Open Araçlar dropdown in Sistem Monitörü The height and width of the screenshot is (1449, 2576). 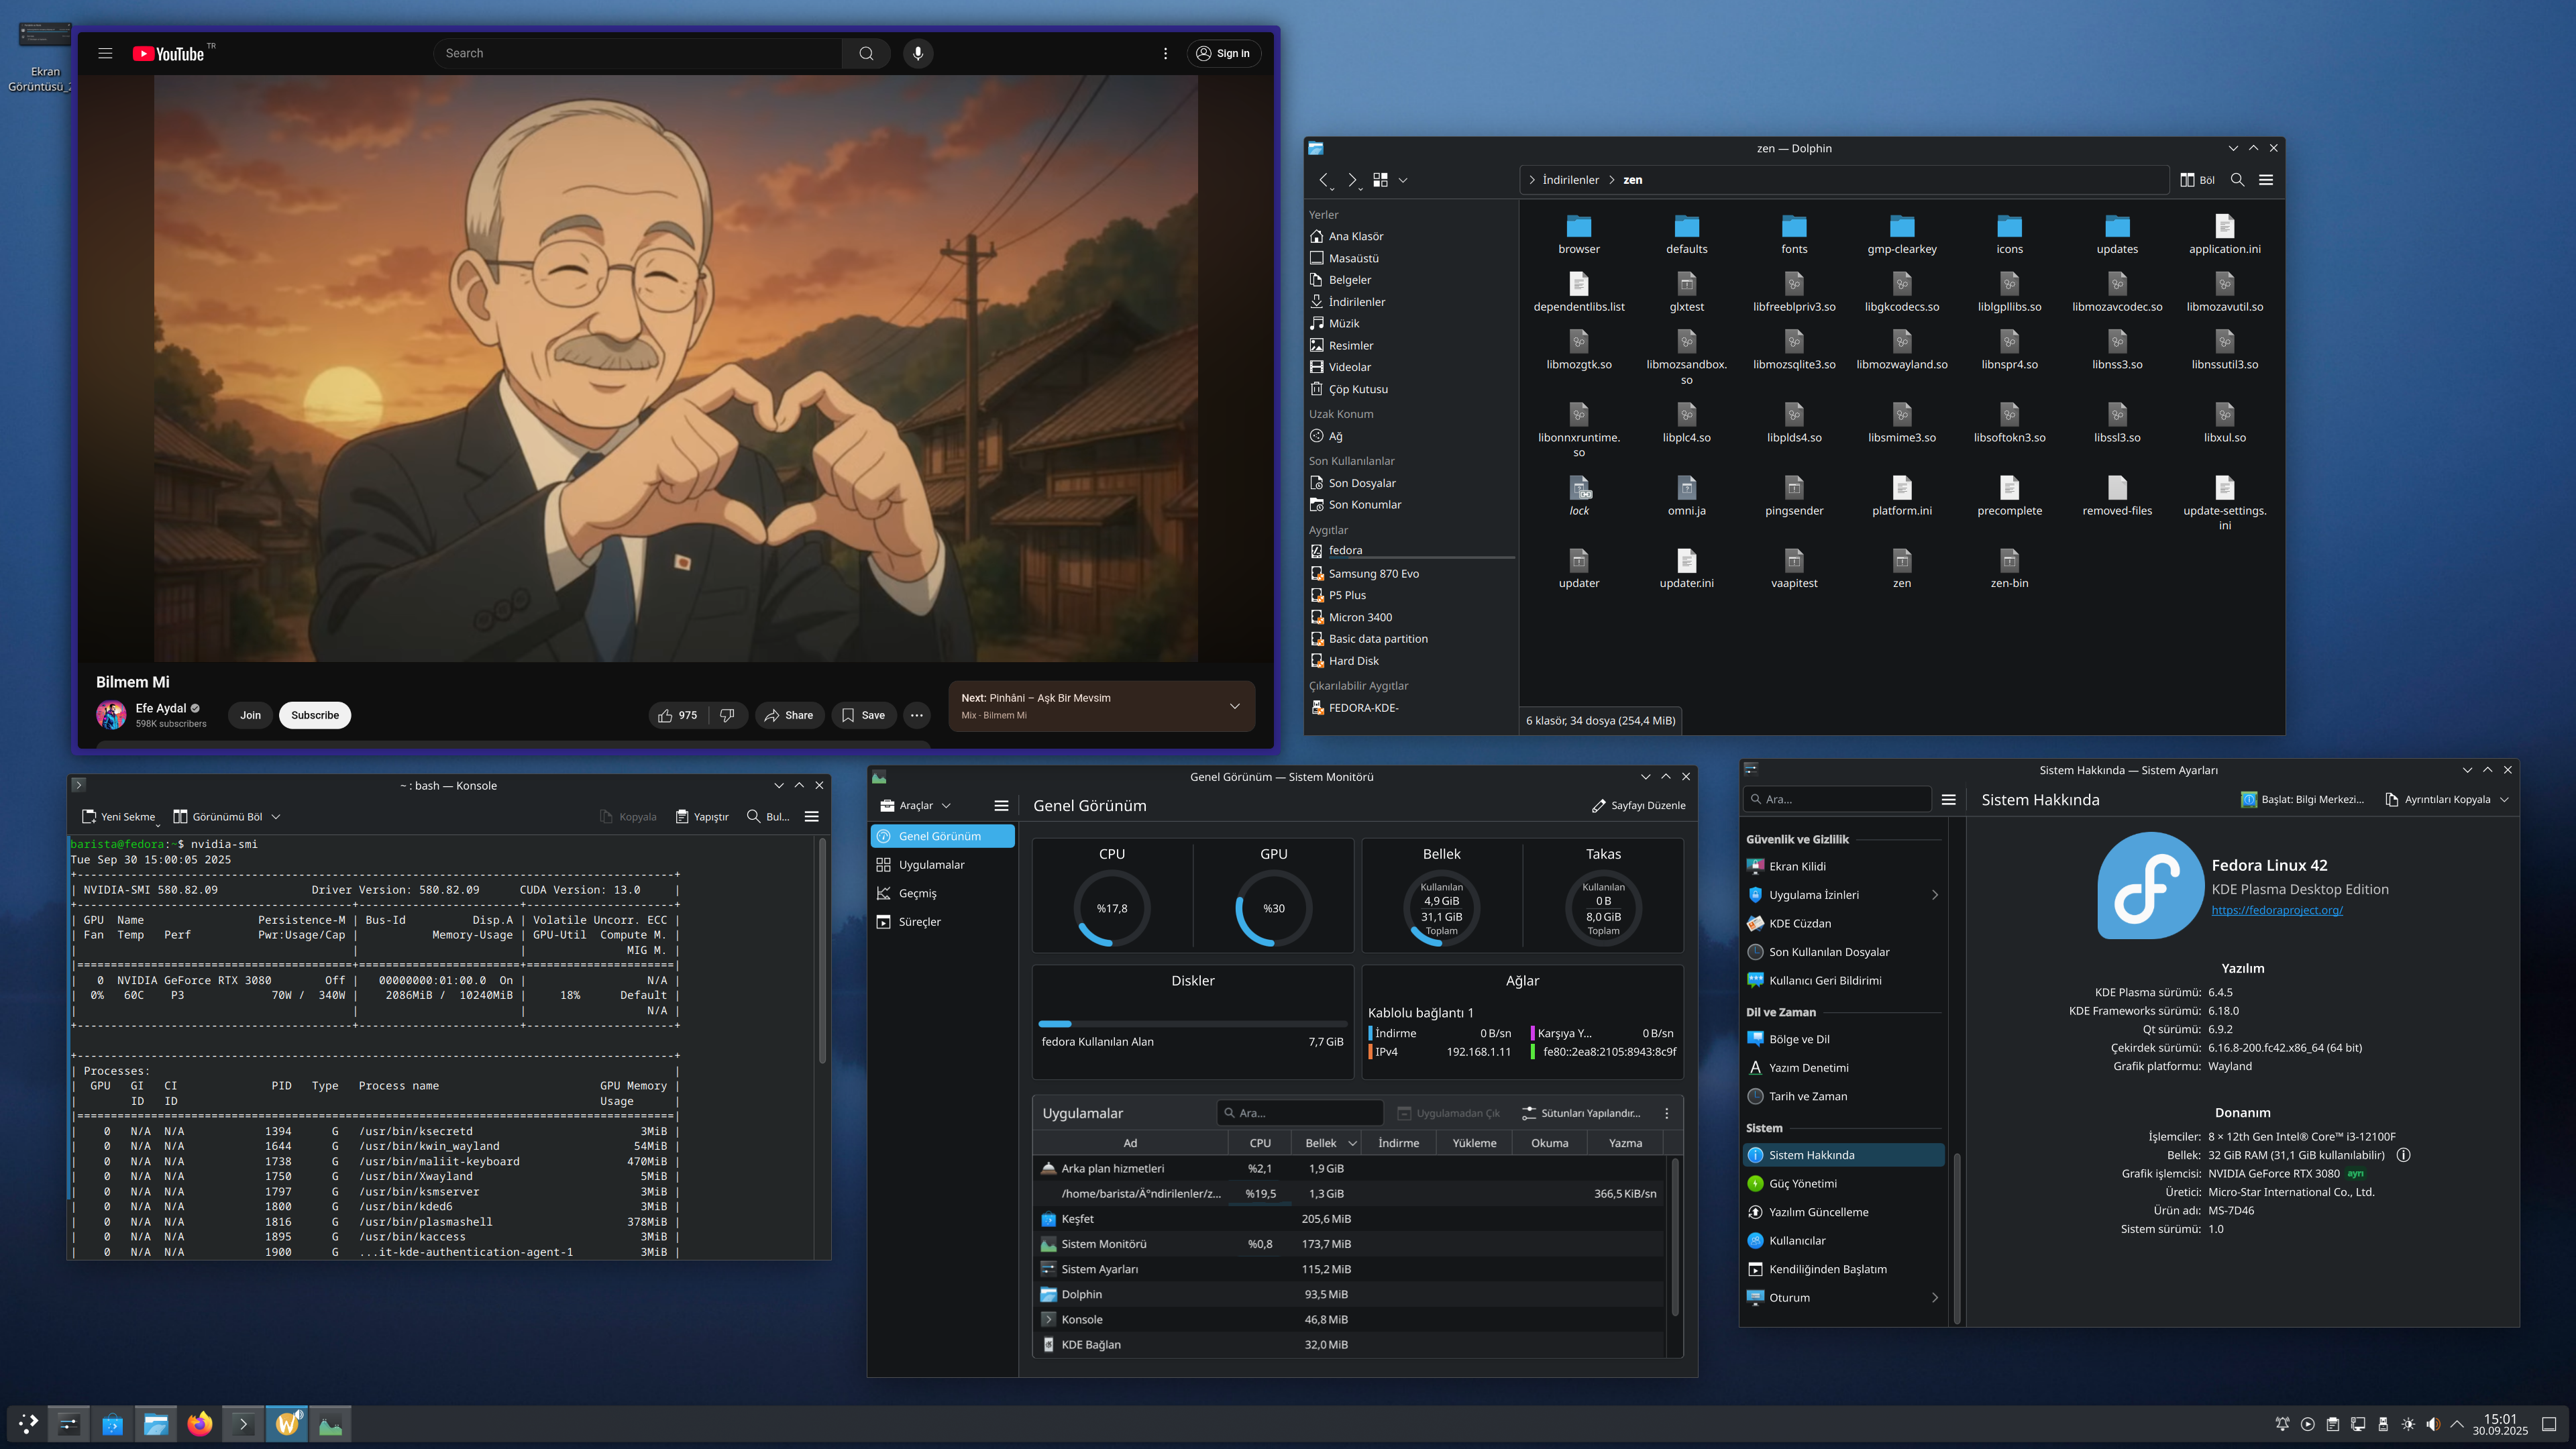(916, 805)
